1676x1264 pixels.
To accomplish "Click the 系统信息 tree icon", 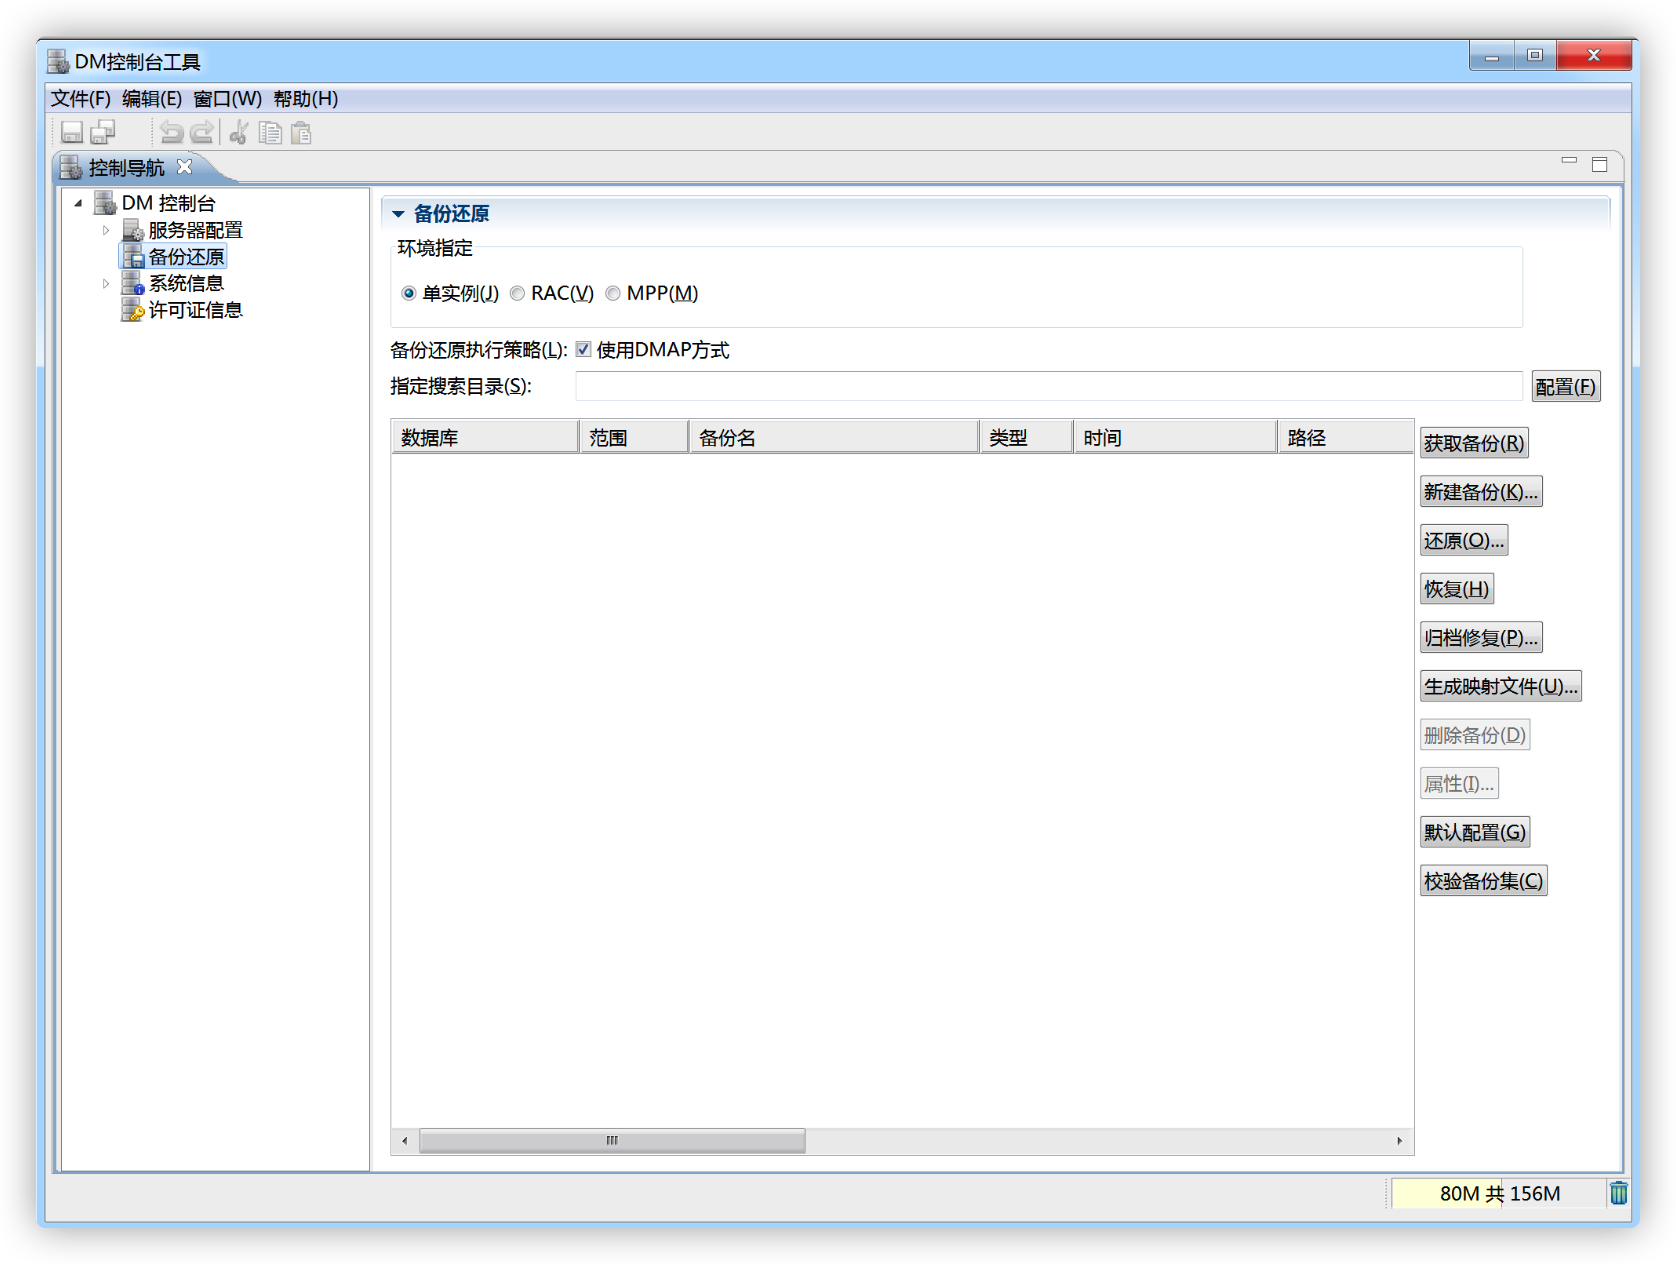I will [132, 284].
